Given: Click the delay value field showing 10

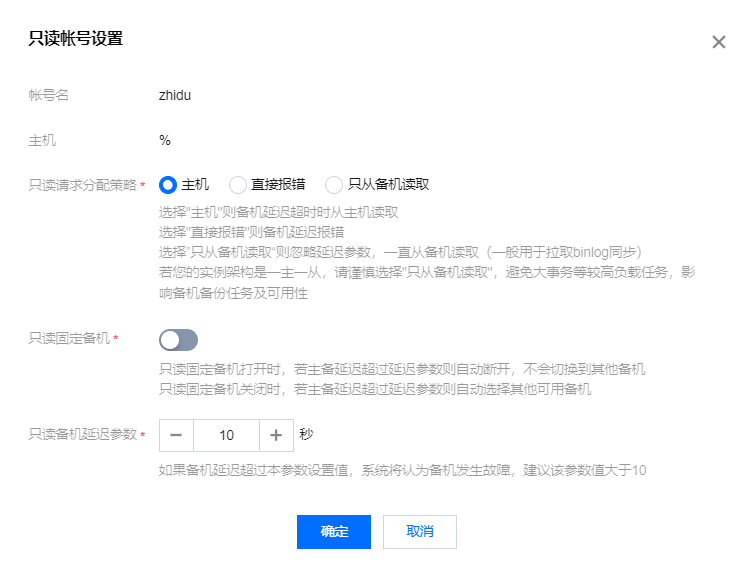Looking at the screenshot, I should click(226, 435).
